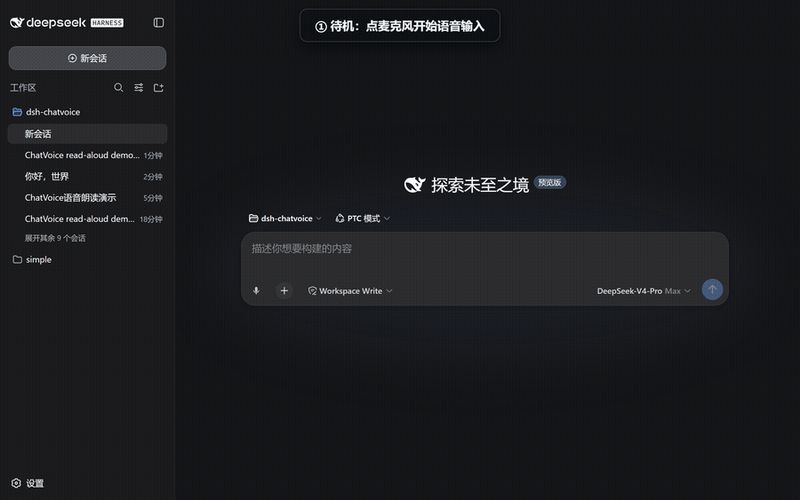This screenshot has height=500, width=800.
Task: Click the 探索未至之境 heading
Action: pos(480,185)
